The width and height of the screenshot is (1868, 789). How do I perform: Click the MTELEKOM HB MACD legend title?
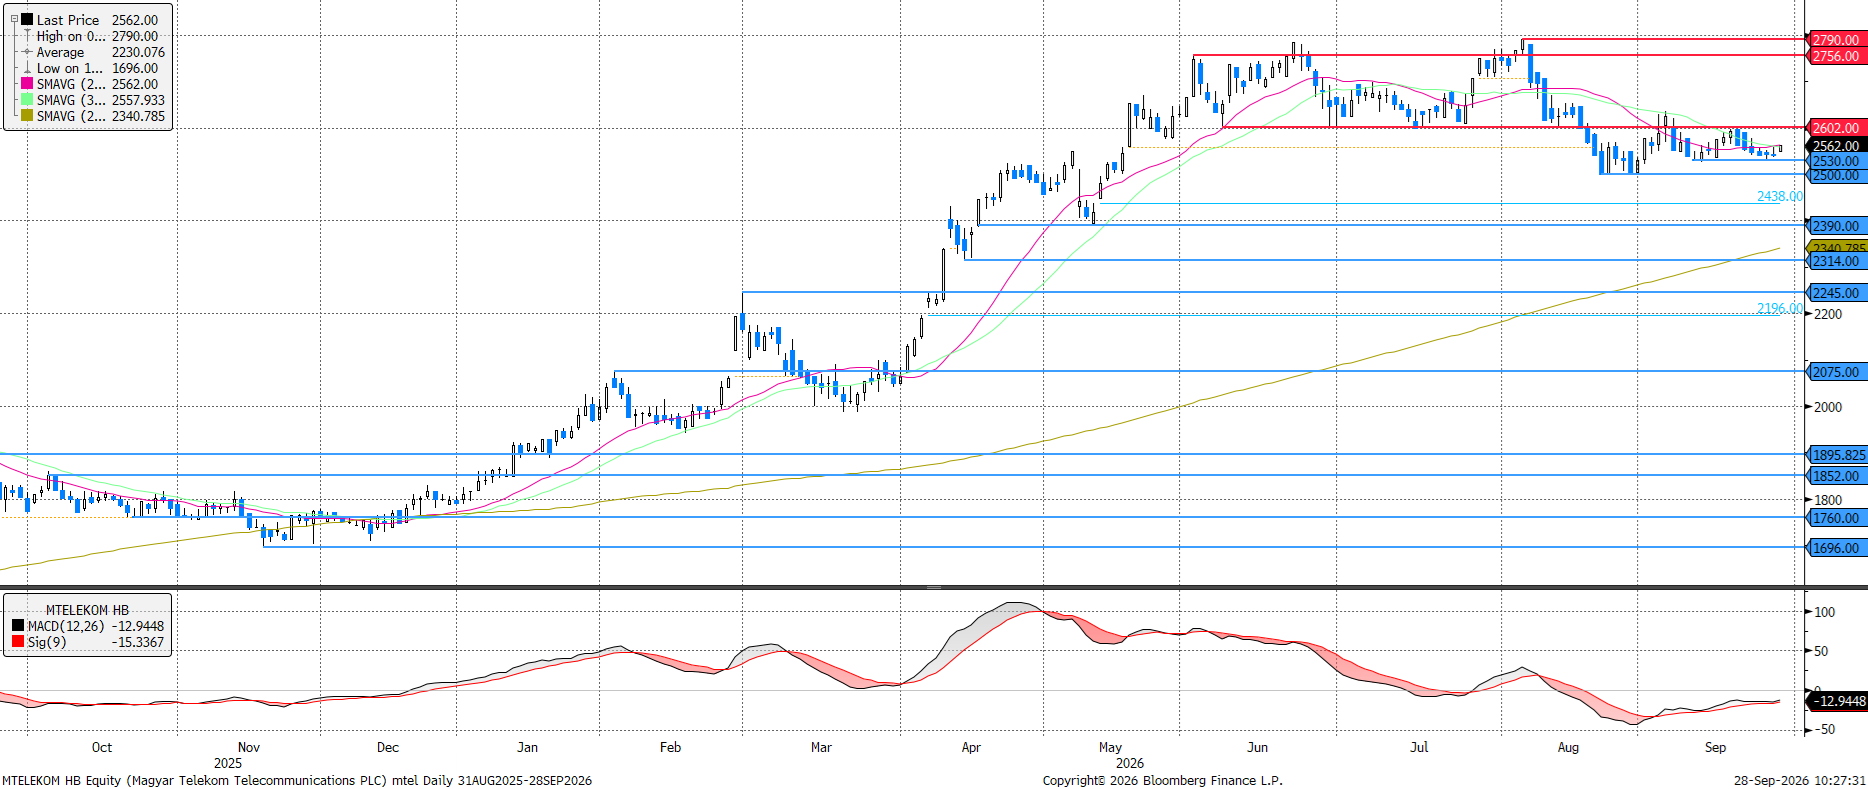[87, 610]
